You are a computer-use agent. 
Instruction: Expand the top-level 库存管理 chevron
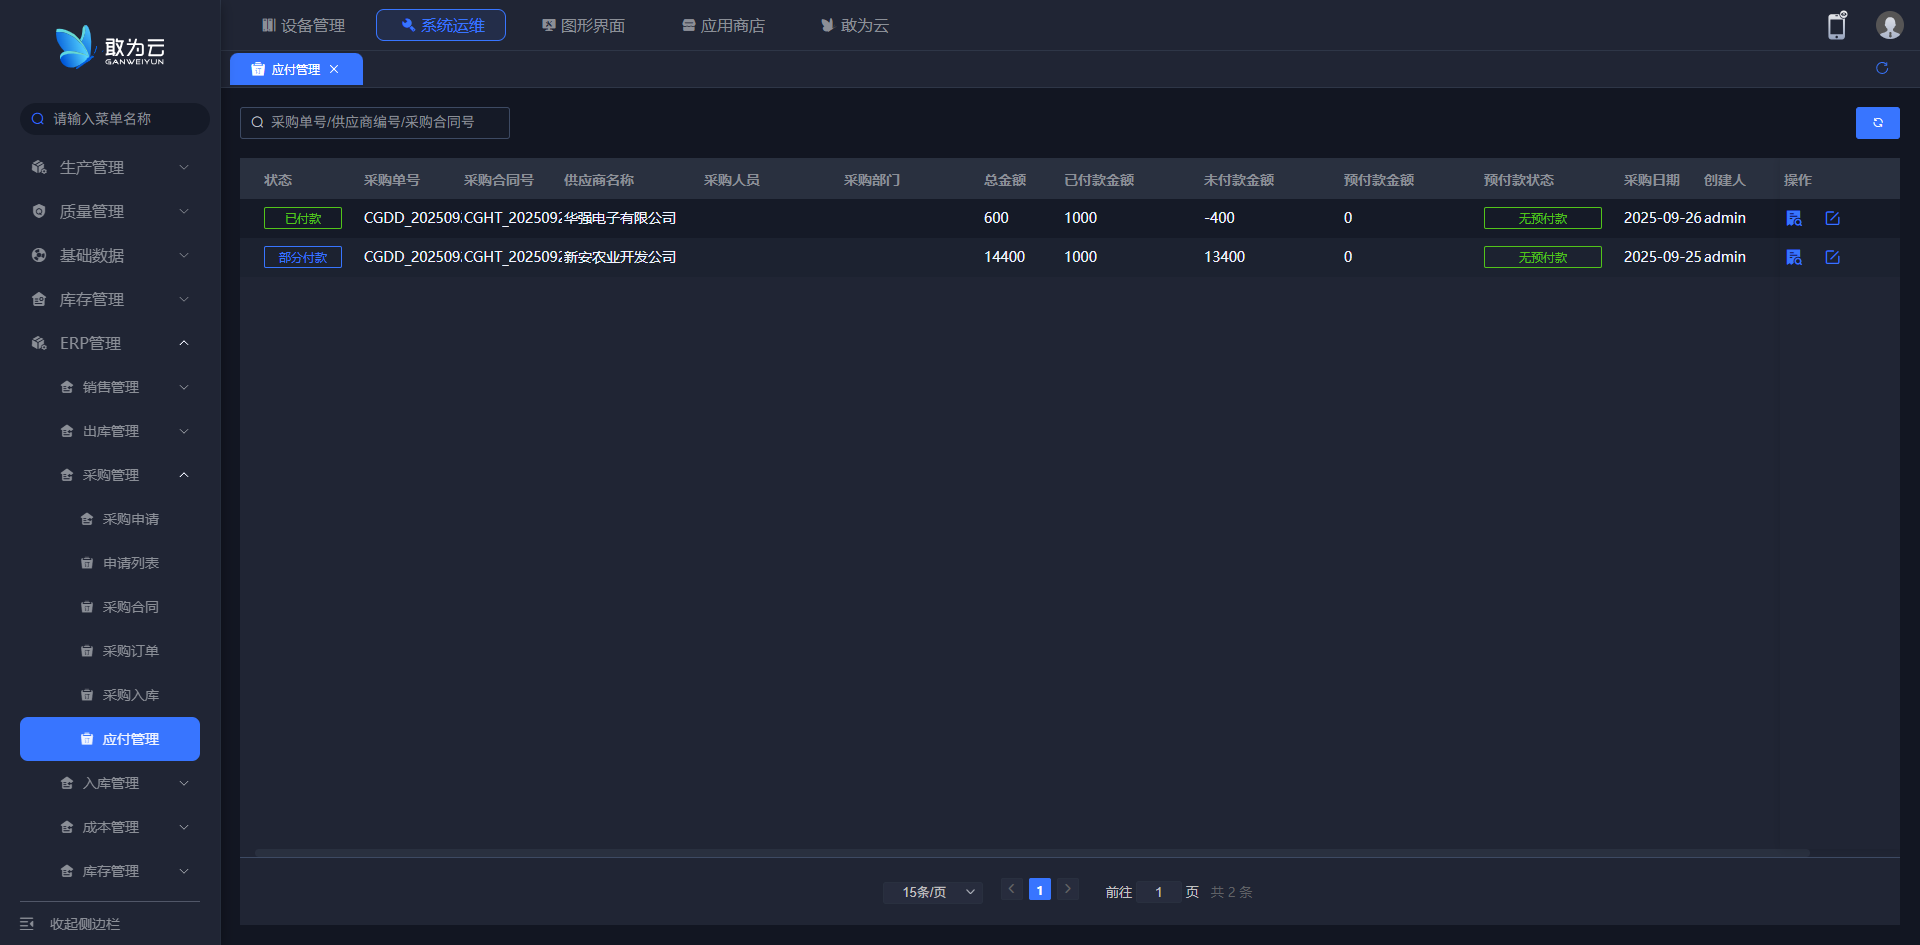tap(184, 299)
